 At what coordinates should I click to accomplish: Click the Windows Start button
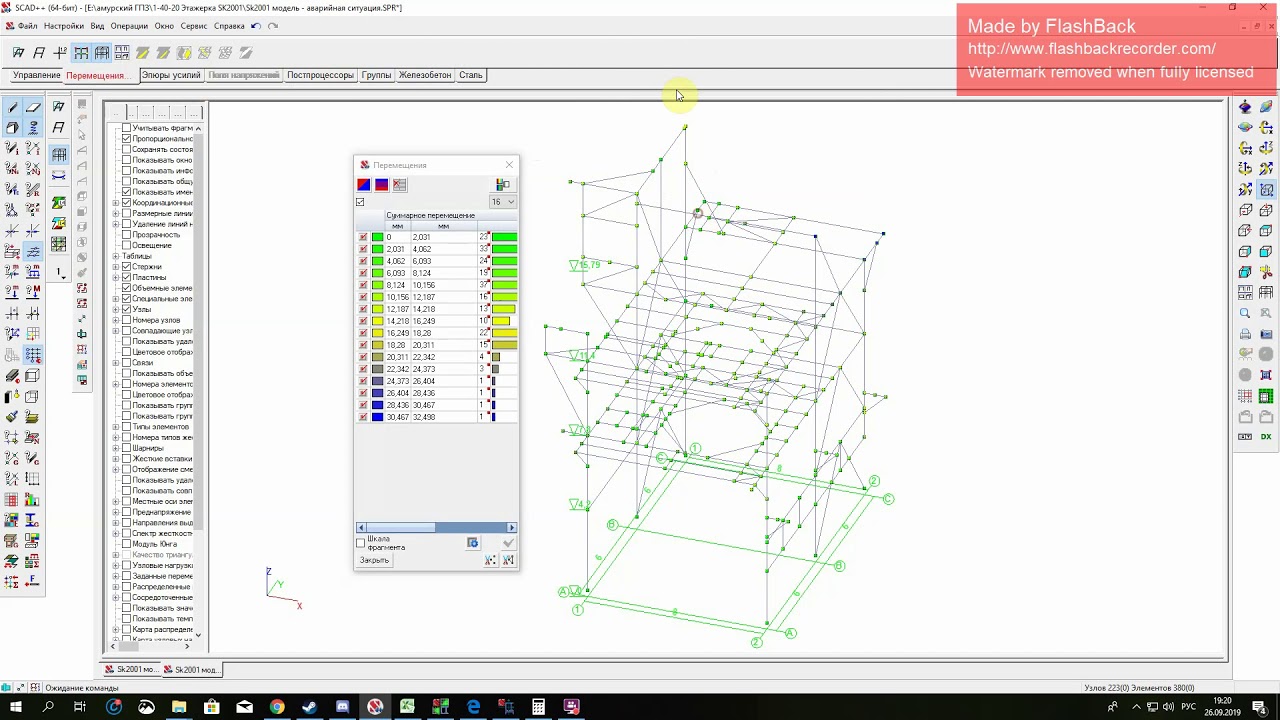tap(16, 707)
